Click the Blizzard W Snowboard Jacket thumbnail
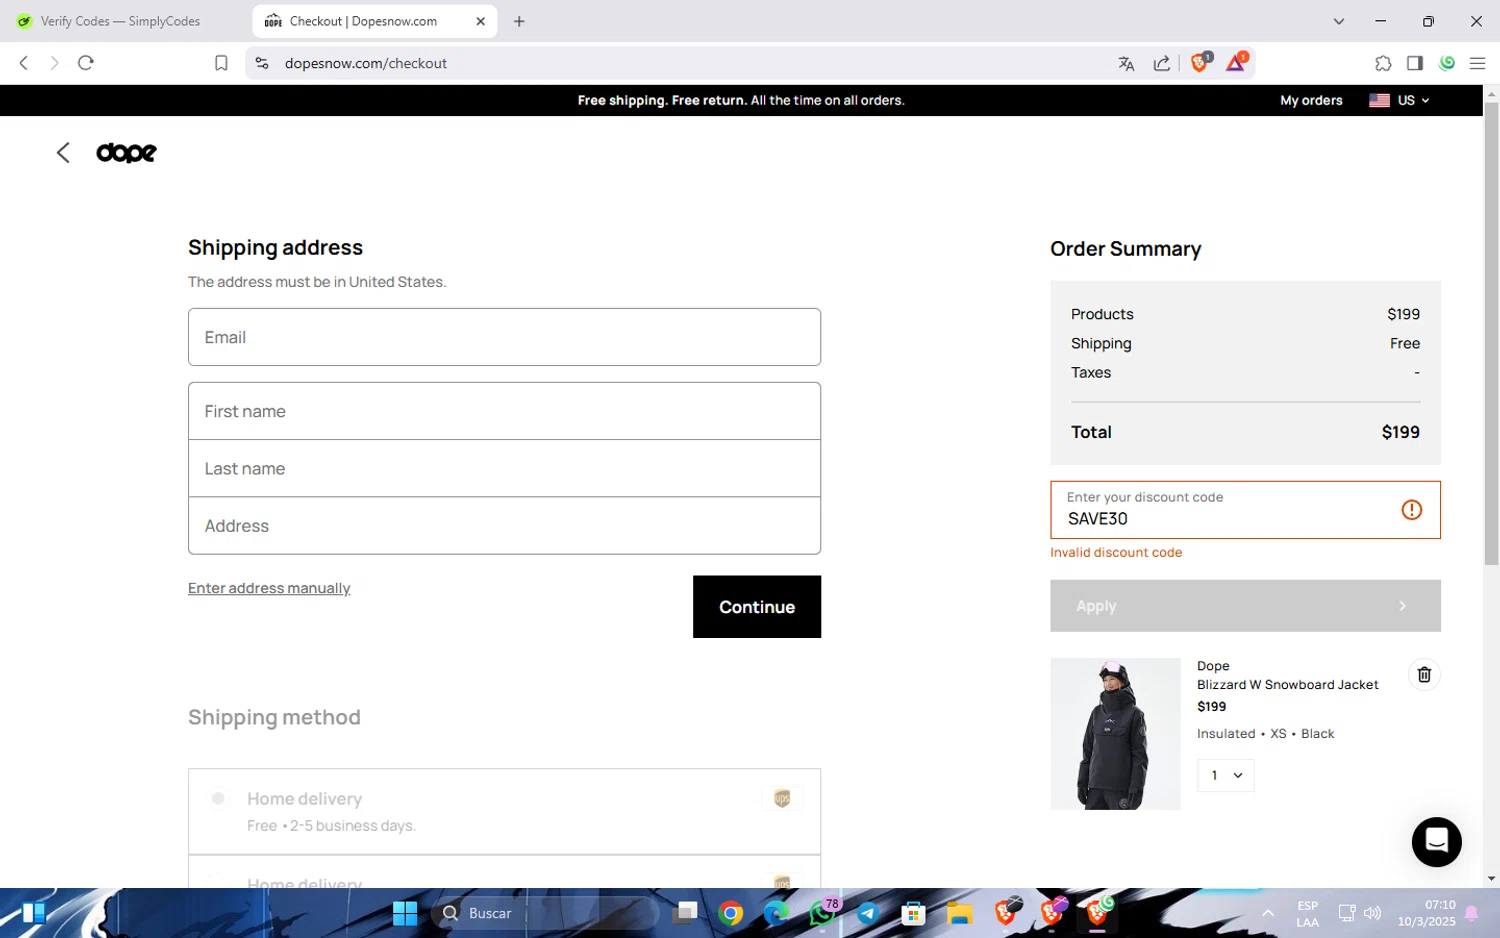This screenshot has width=1500, height=938. 1115,734
